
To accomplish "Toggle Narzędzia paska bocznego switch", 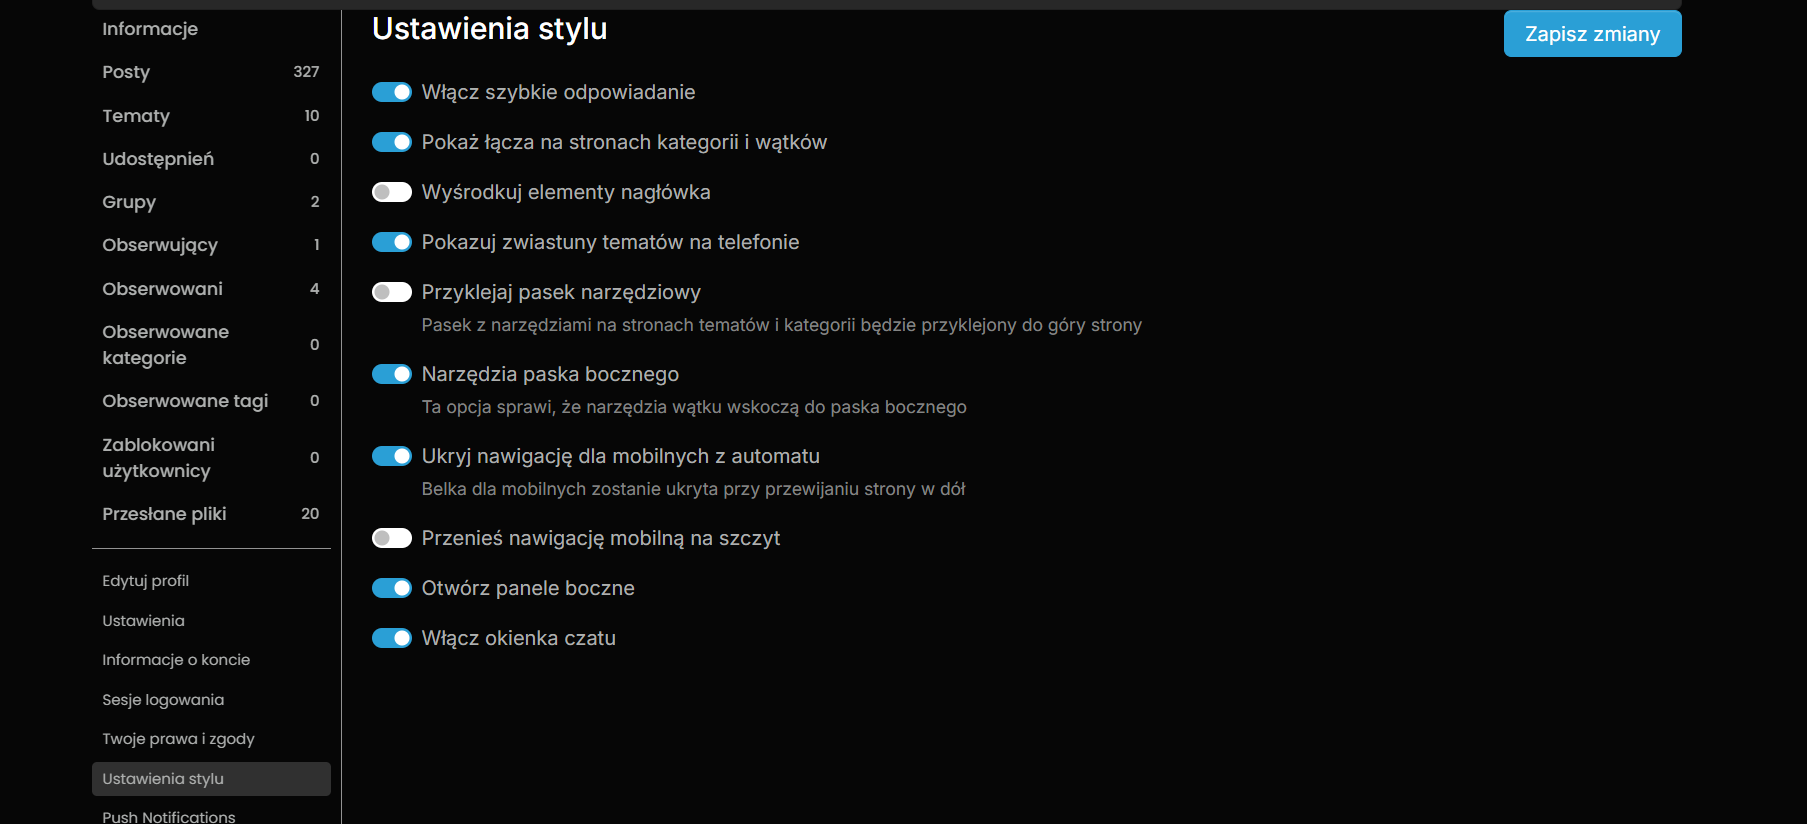I will 392,374.
